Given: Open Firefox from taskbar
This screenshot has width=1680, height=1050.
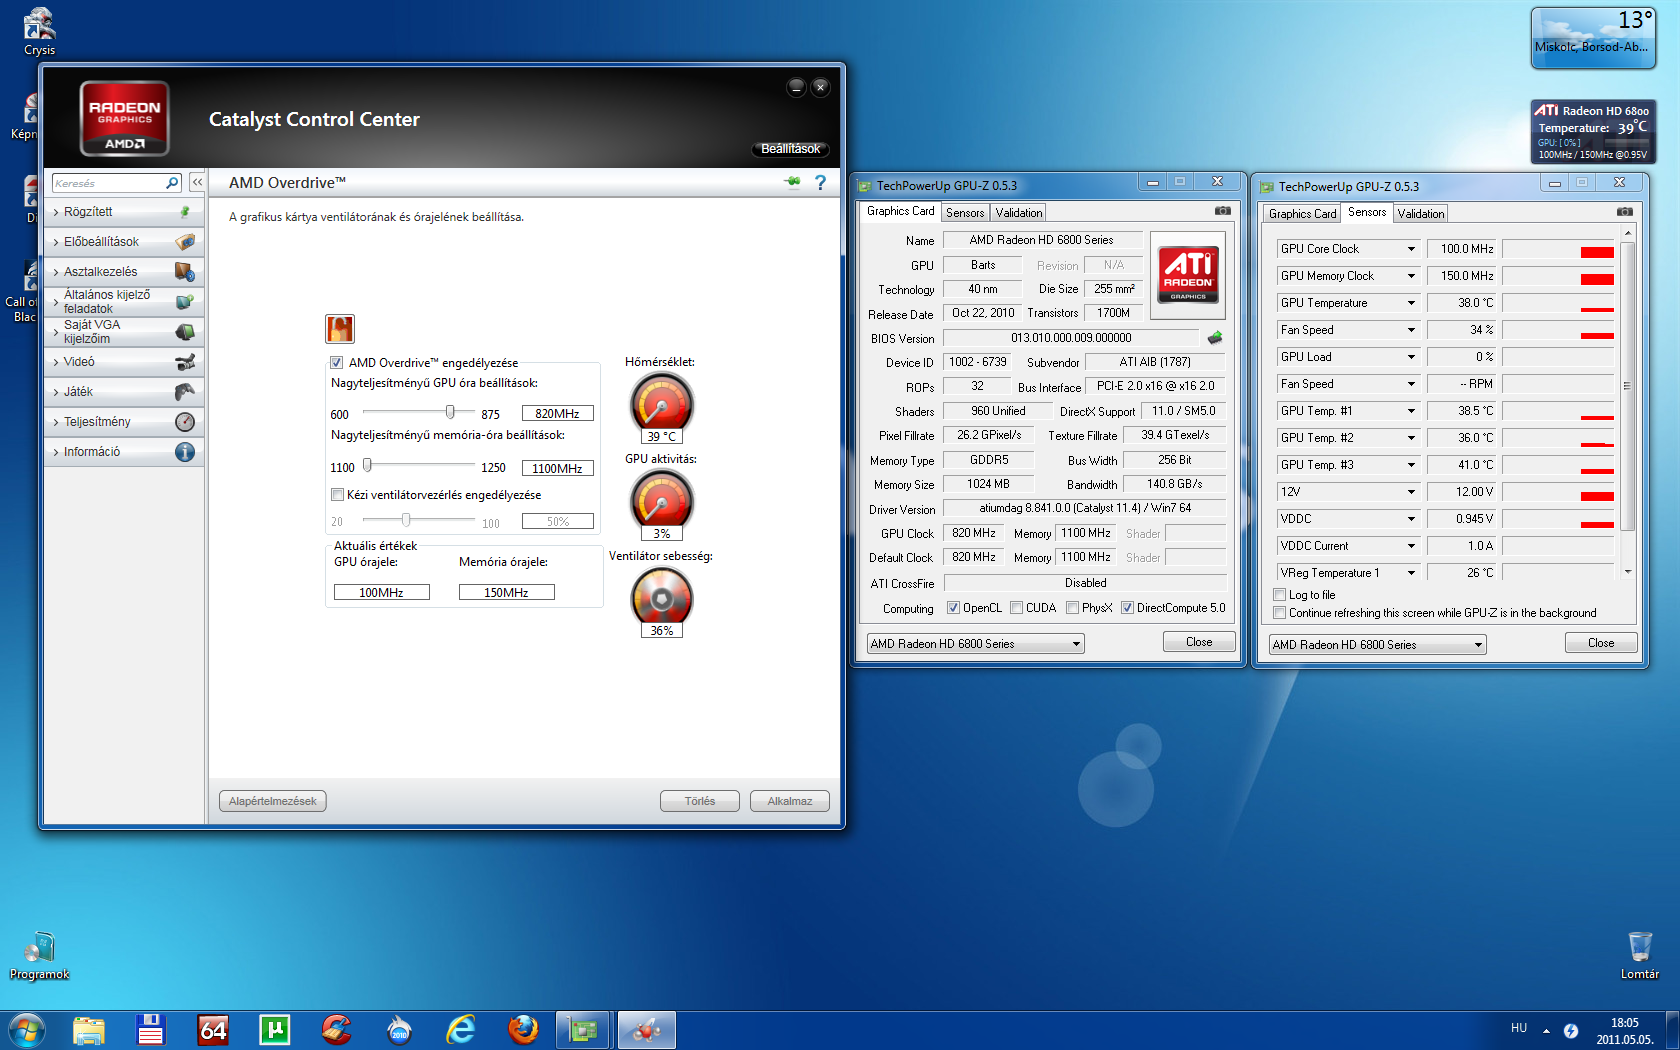Looking at the screenshot, I should (x=522, y=1030).
